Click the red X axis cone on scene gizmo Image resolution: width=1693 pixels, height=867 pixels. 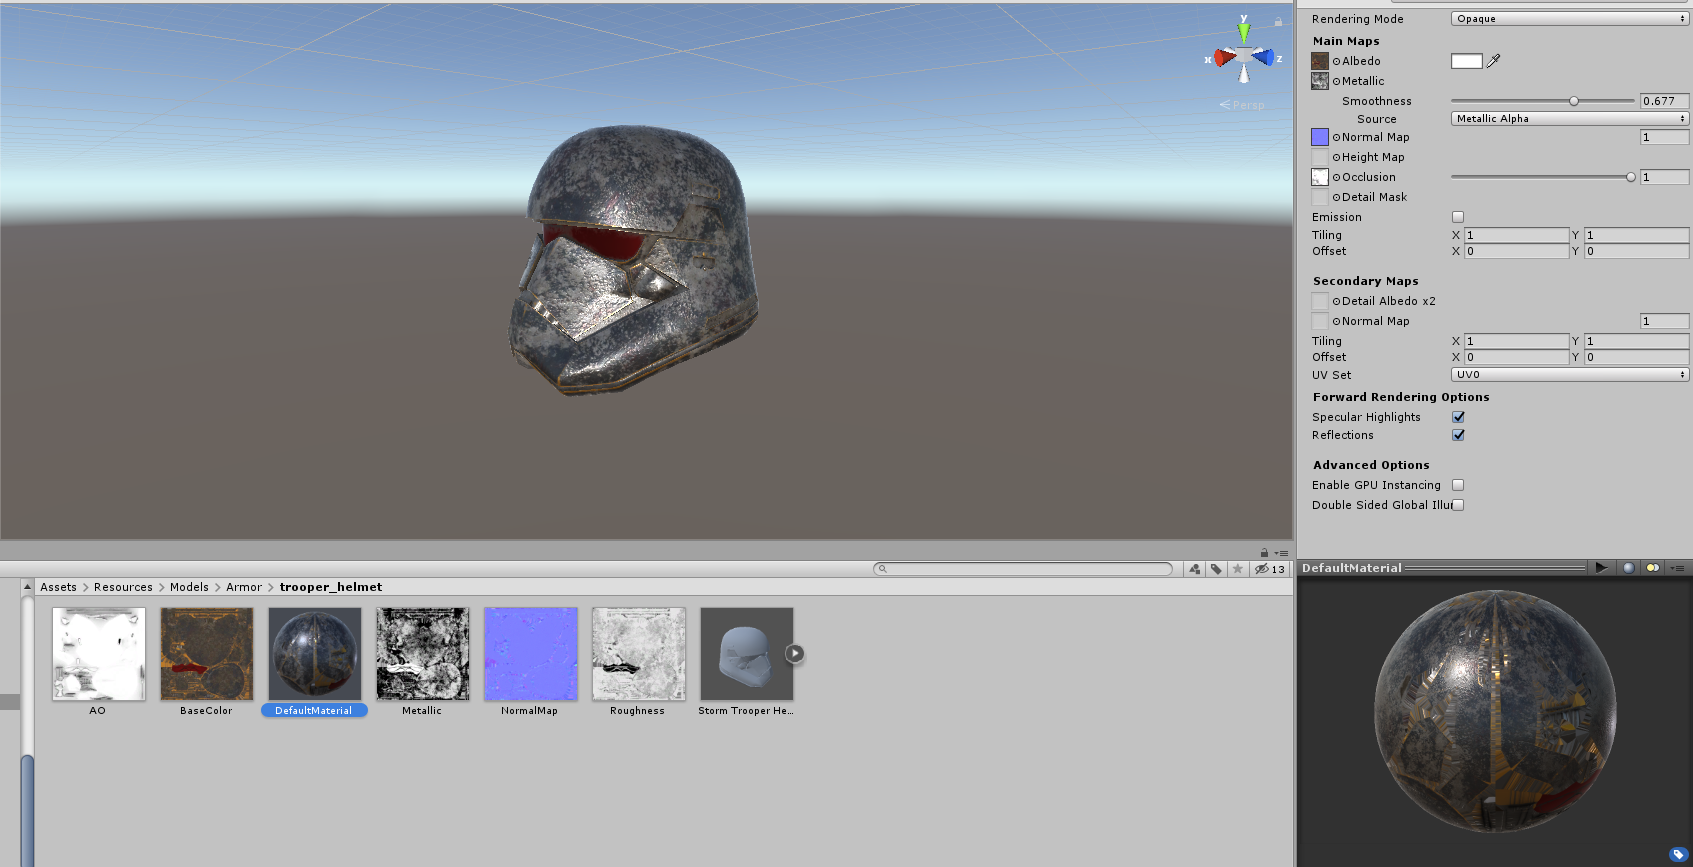pos(1225,58)
